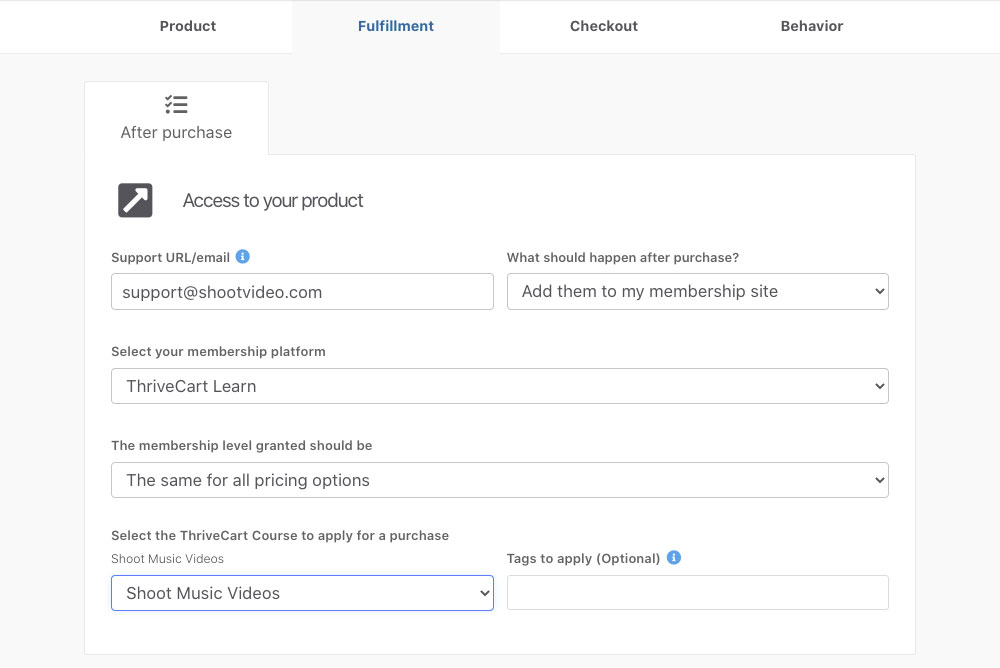Open the membership level granted dropdown
Image resolution: width=1000 pixels, height=668 pixels.
tap(500, 480)
